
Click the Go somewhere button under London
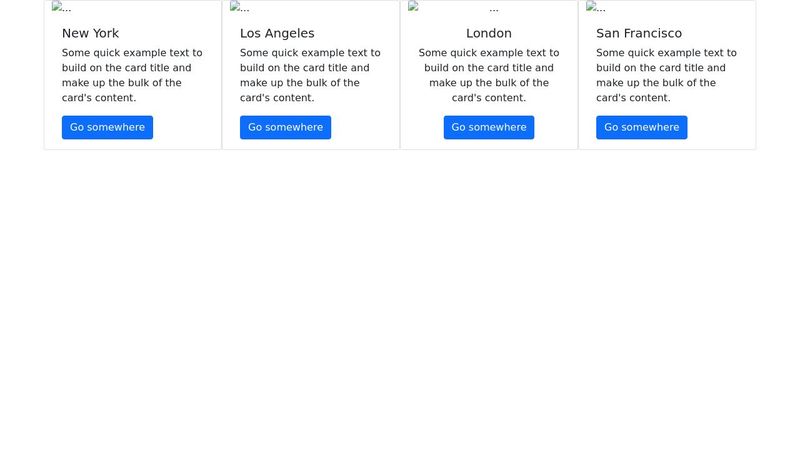tap(489, 127)
